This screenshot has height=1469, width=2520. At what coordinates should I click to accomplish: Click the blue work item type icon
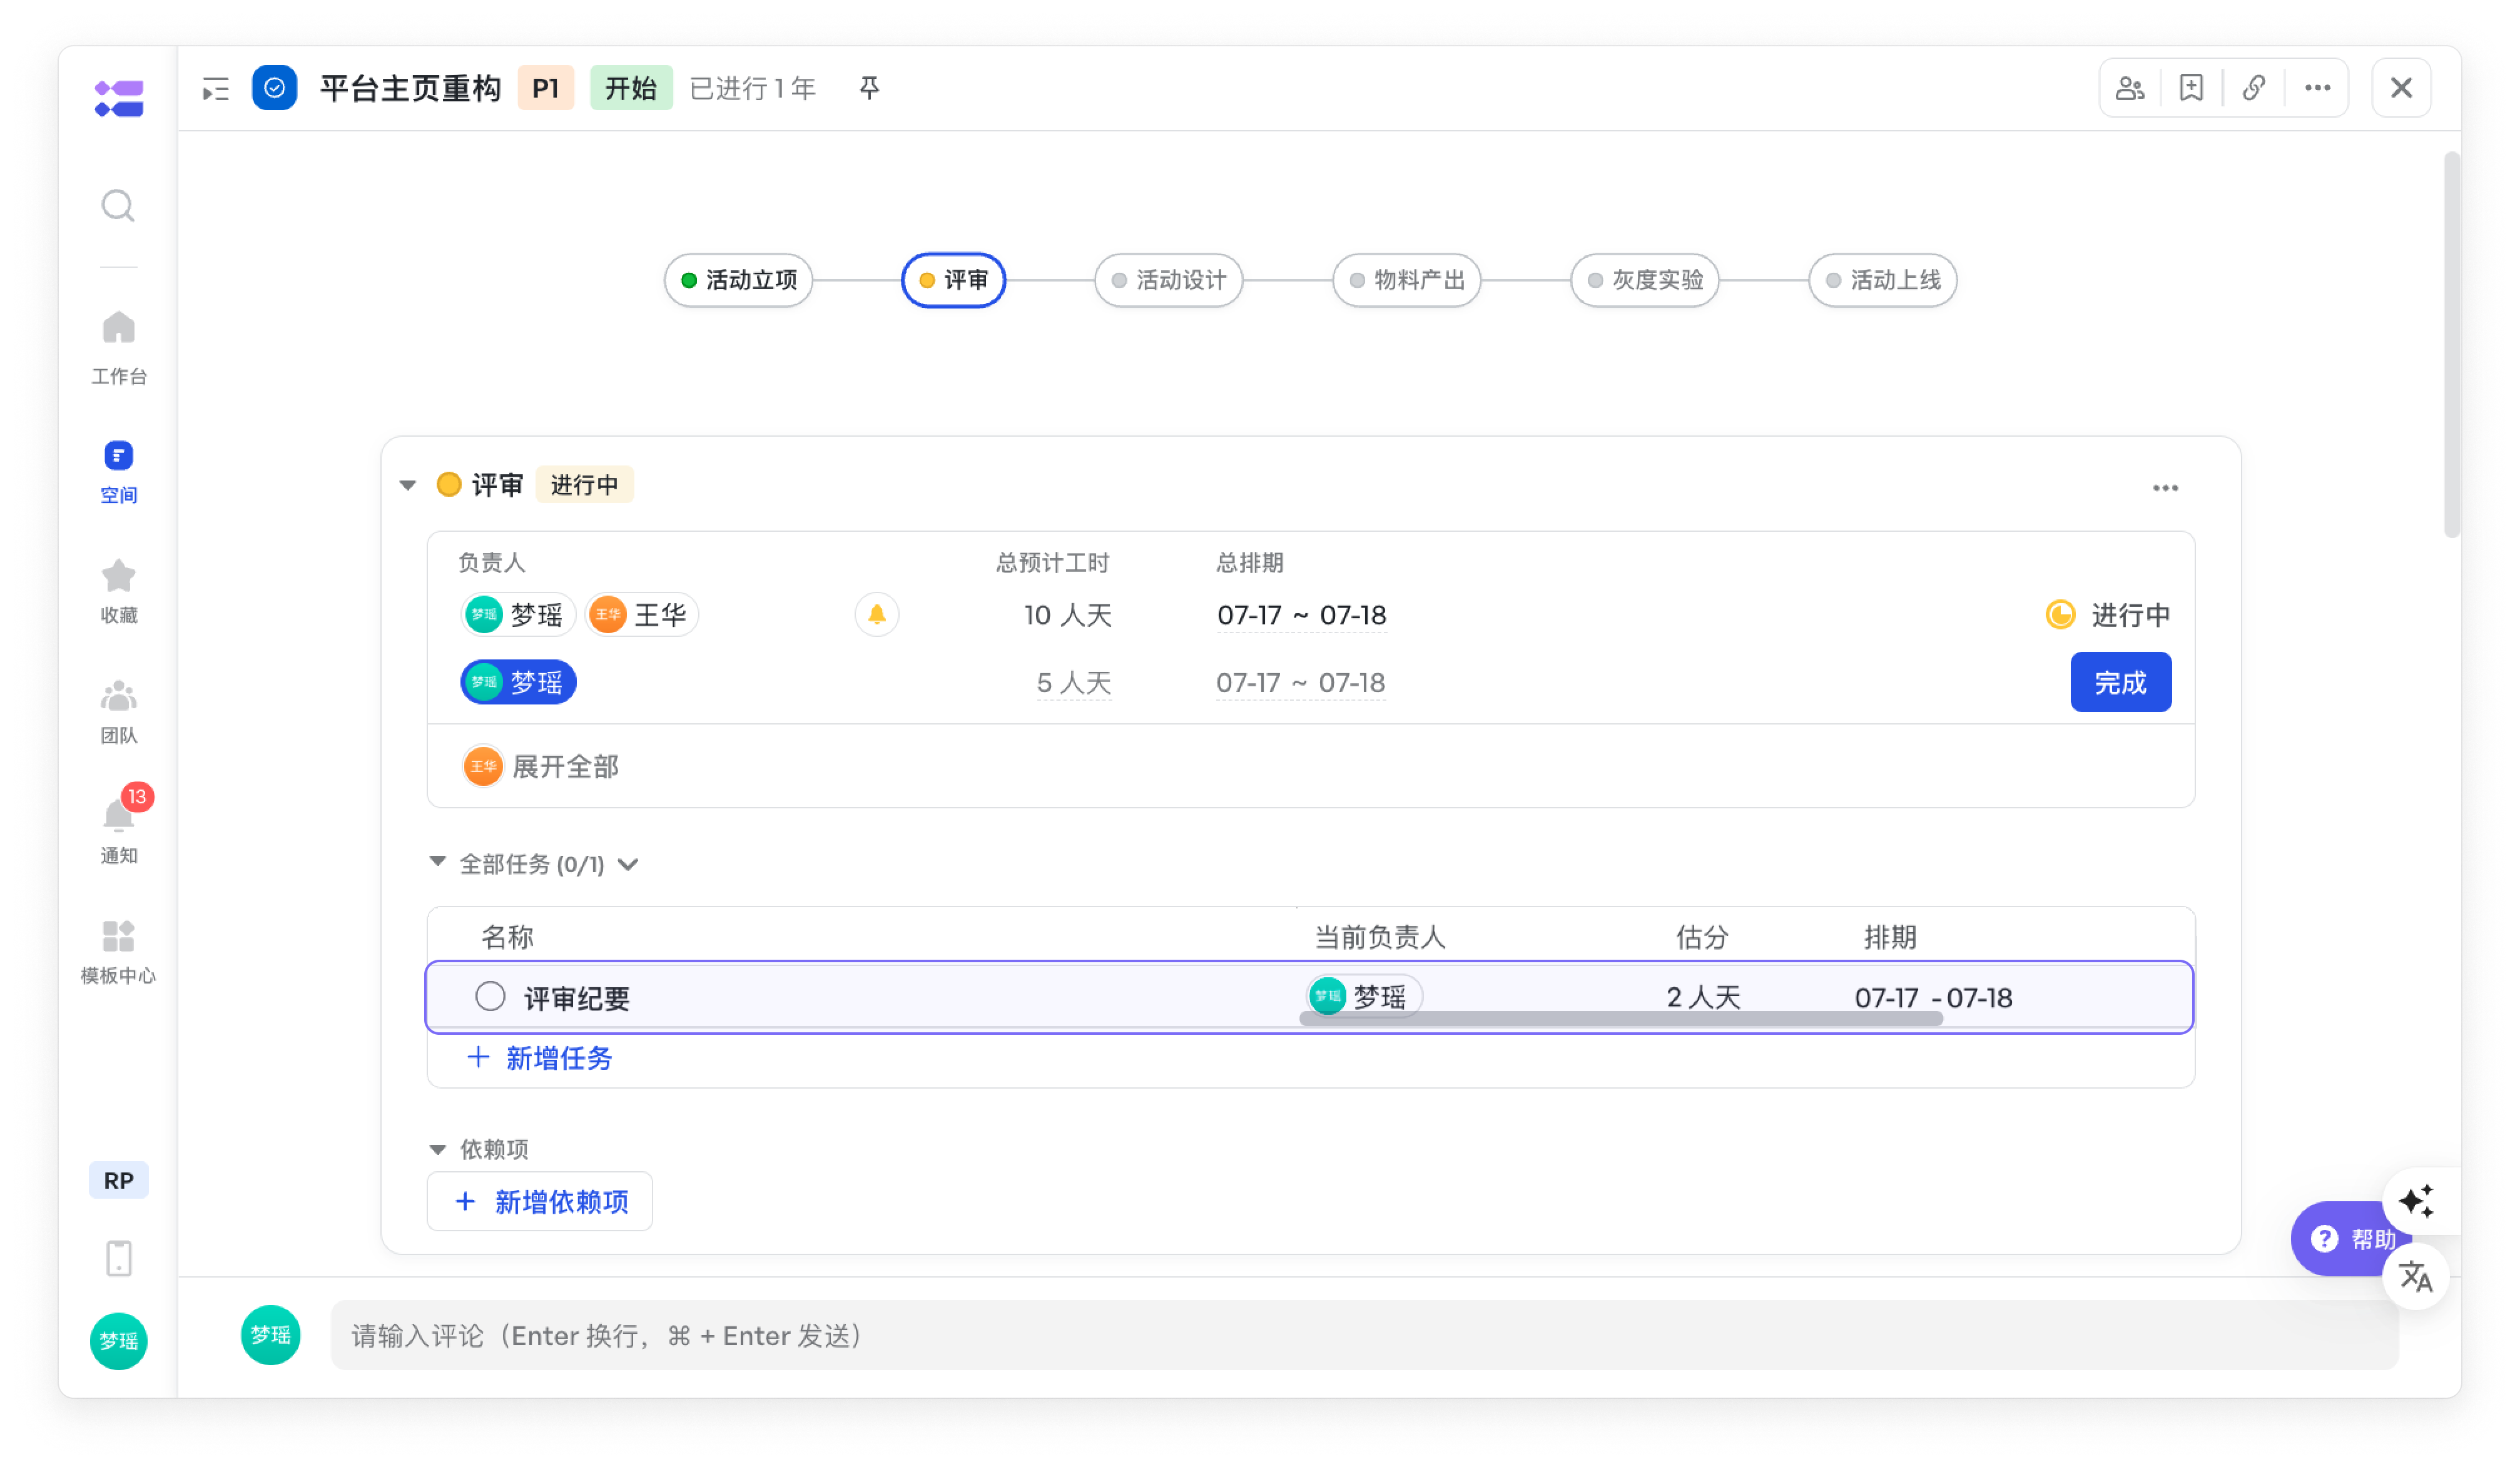coord(274,88)
